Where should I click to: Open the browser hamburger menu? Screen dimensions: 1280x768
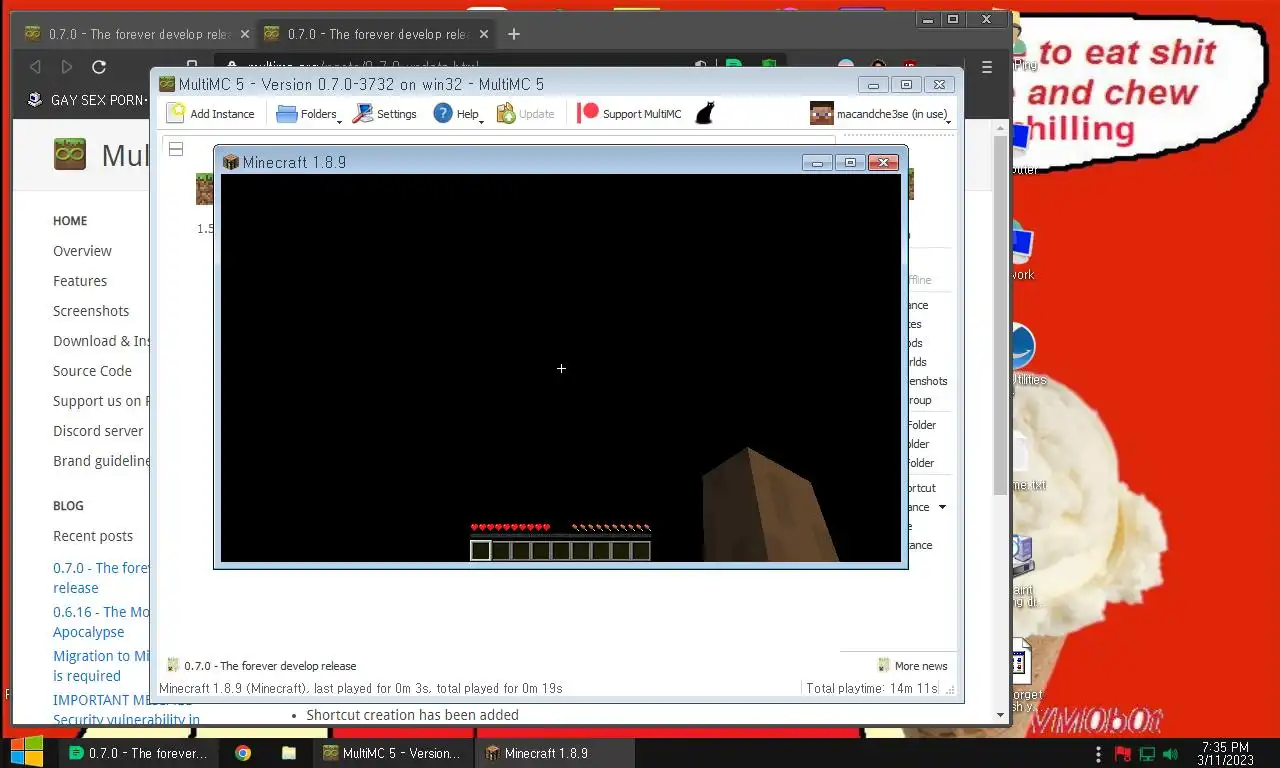click(x=987, y=67)
